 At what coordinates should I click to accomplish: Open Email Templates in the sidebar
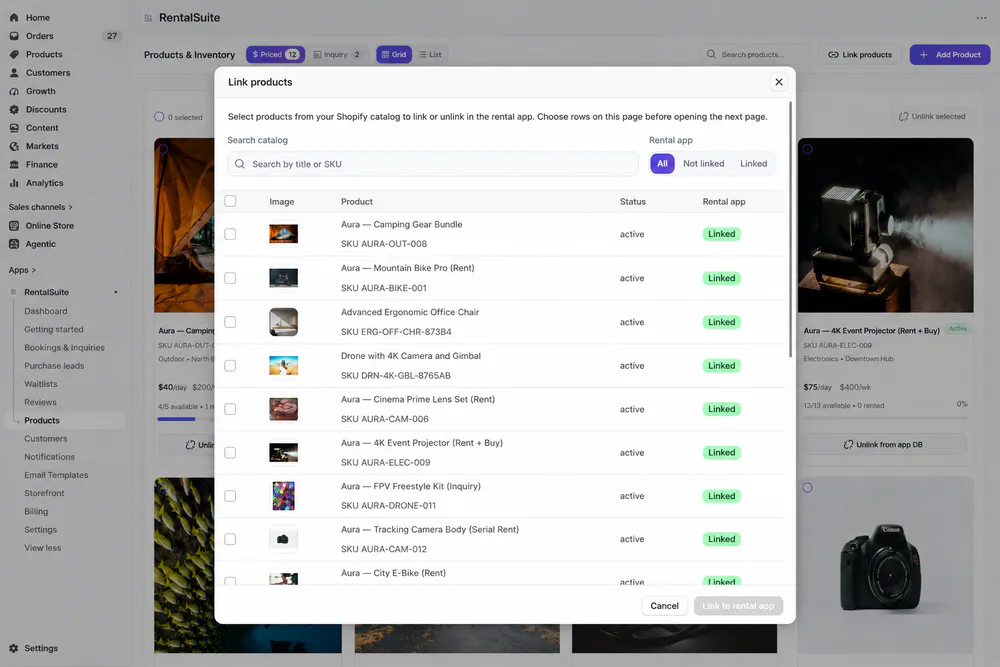[x=56, y=475]
